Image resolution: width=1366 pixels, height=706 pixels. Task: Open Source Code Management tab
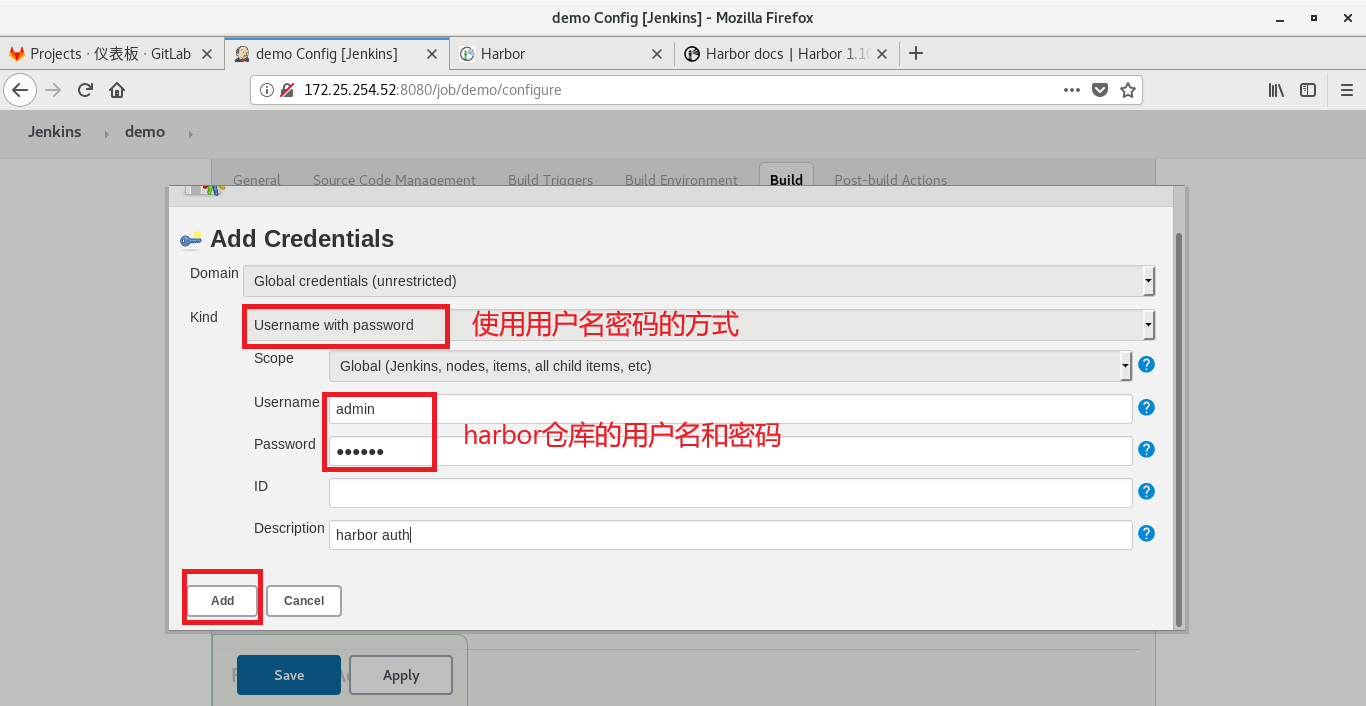(394, 180)
